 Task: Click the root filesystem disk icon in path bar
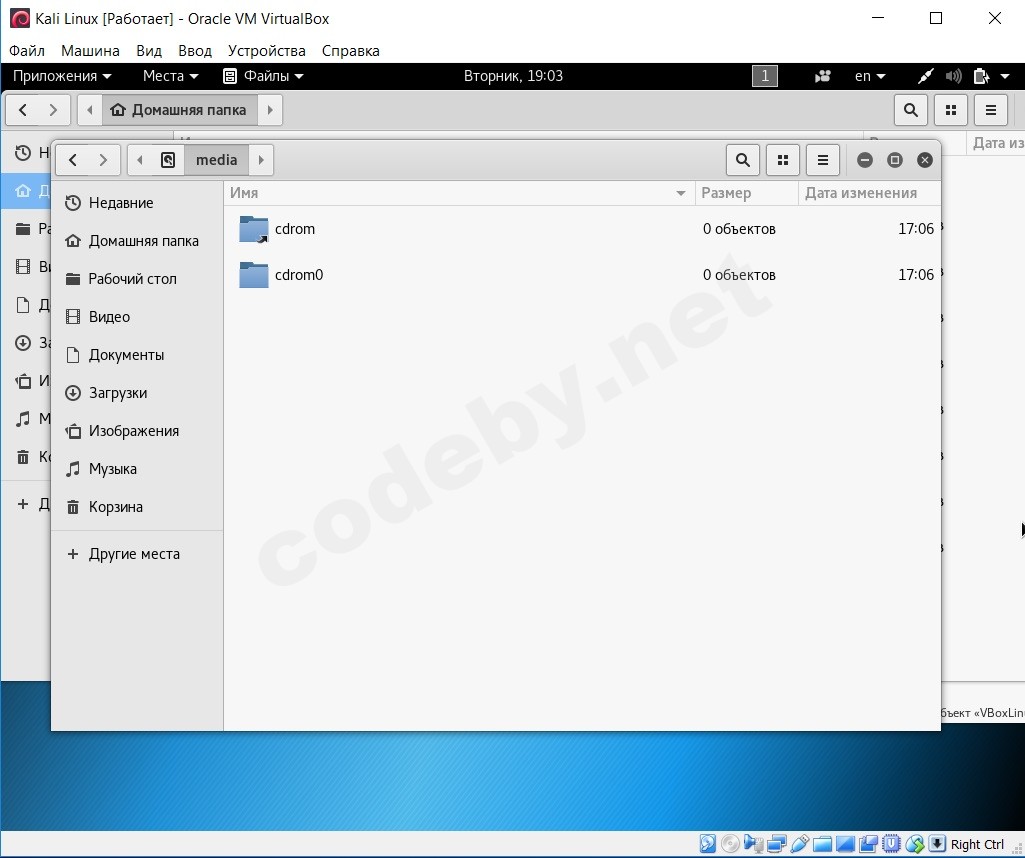point(168,160)
